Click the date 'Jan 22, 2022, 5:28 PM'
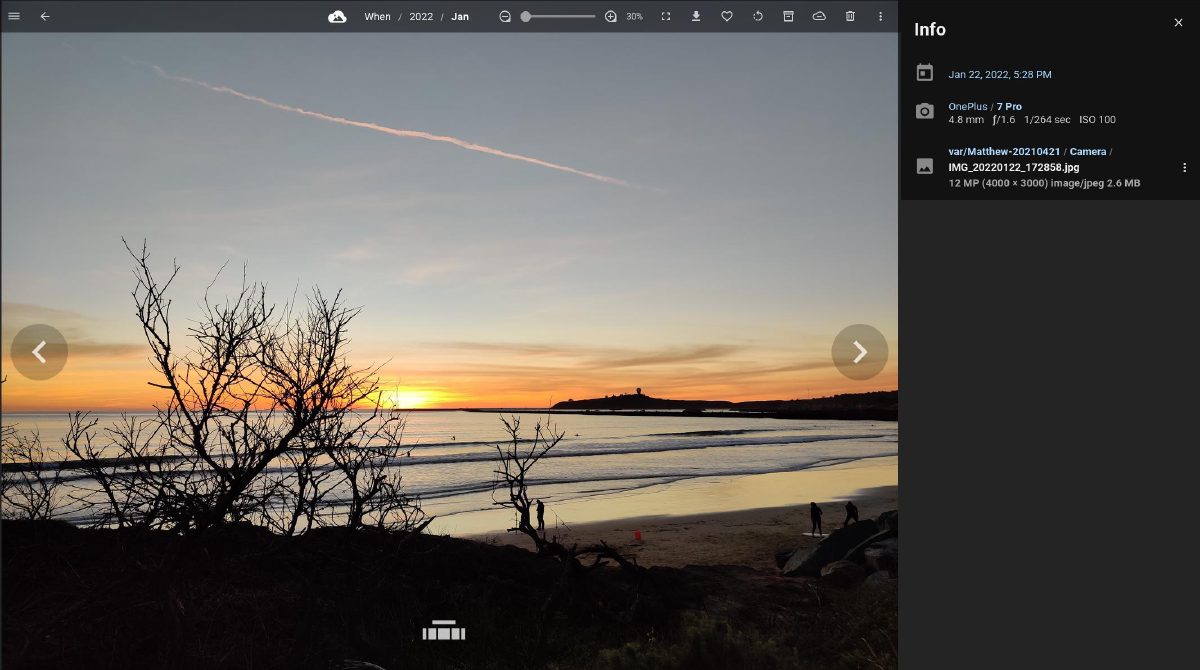The height and width of the screenshot is (670, 1200). tap(1000, 74)
